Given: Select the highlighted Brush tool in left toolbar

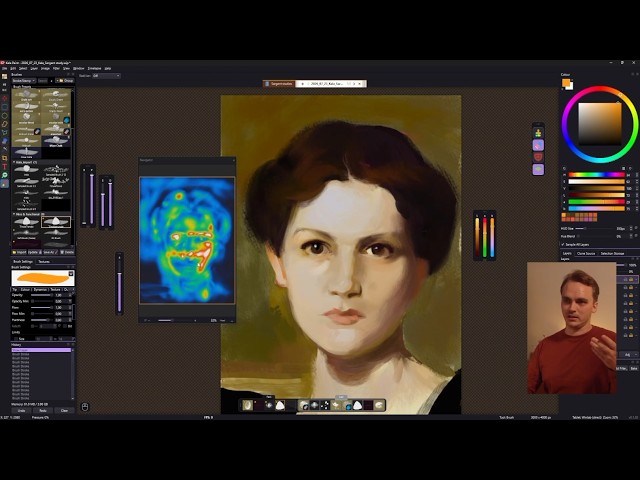Looking at the screenshot, I should (4, 184).
